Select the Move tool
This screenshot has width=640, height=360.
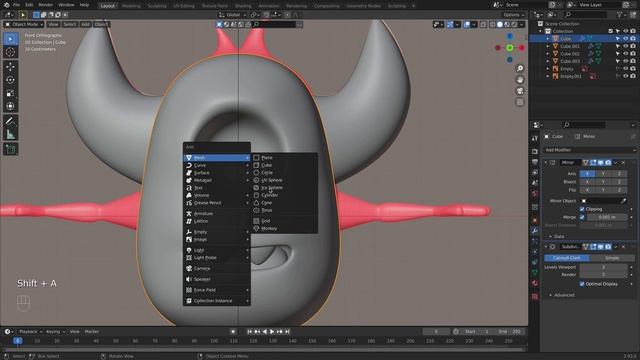tap(10, 67)
